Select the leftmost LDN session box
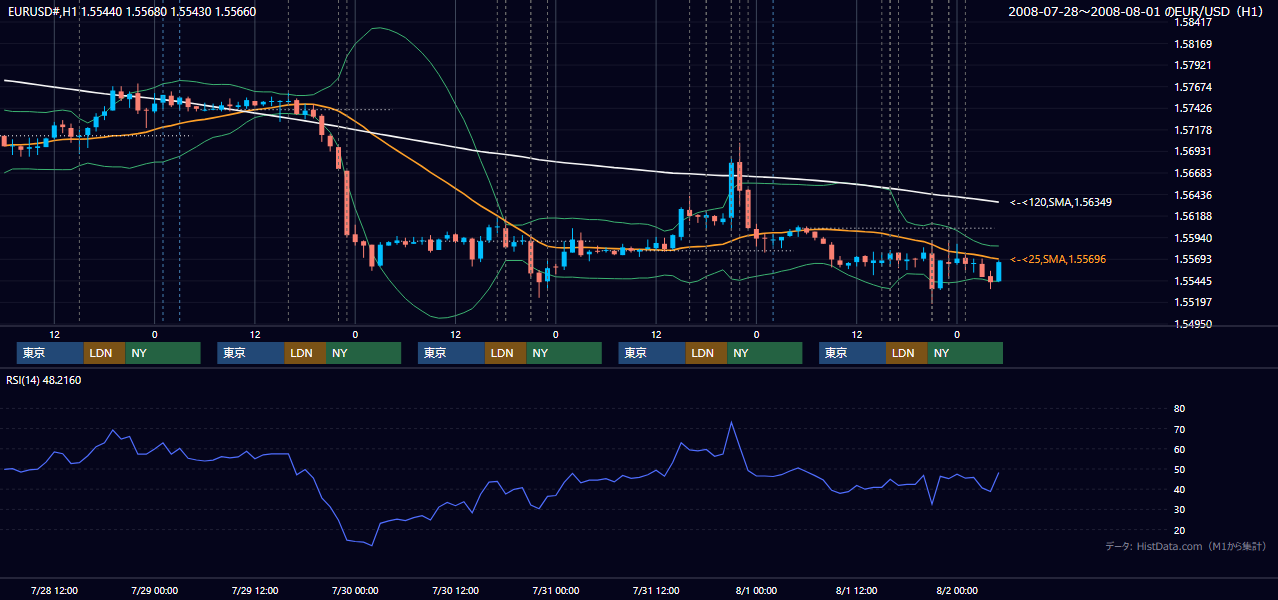The image size is (1278, 600). click(x=105, y=353)
